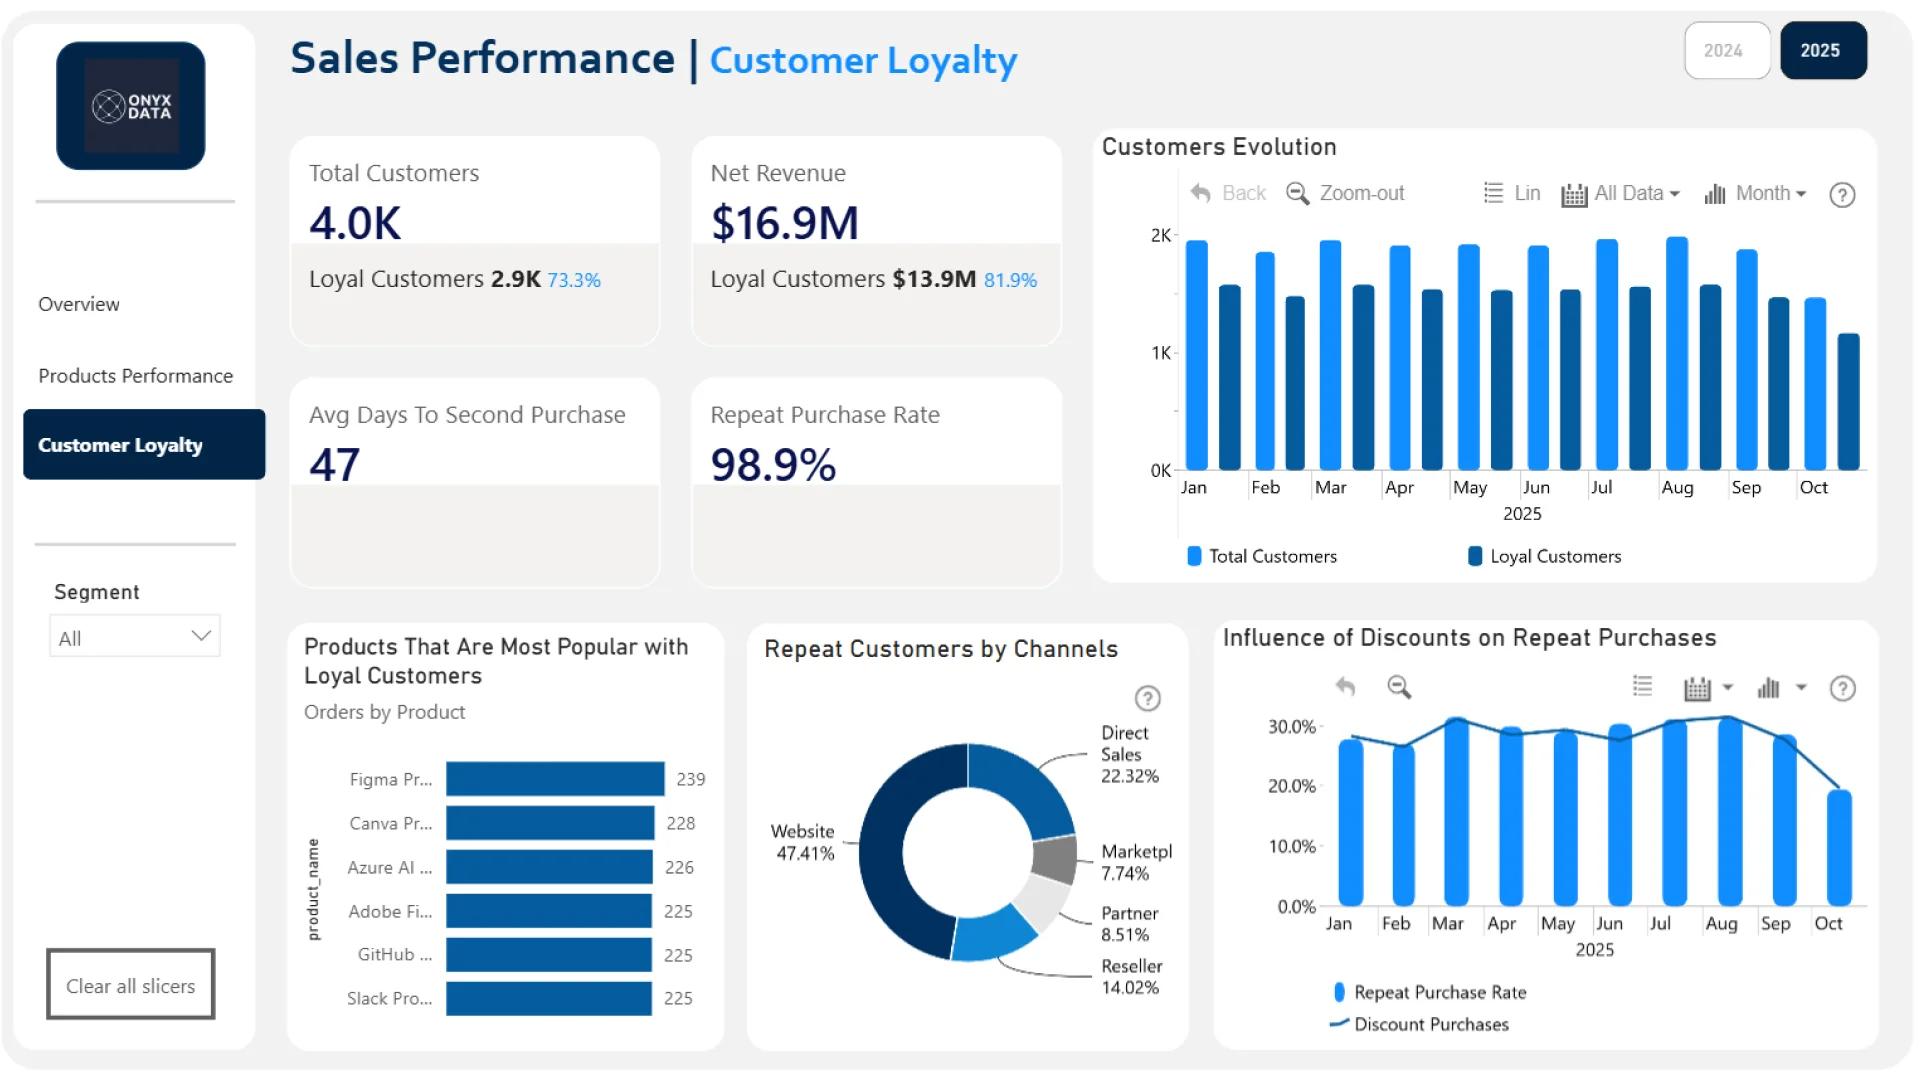Click help icon on Repeat Customers by Channels
Viewport: 1920px width, 1080px height.
tap(1147, 698)
